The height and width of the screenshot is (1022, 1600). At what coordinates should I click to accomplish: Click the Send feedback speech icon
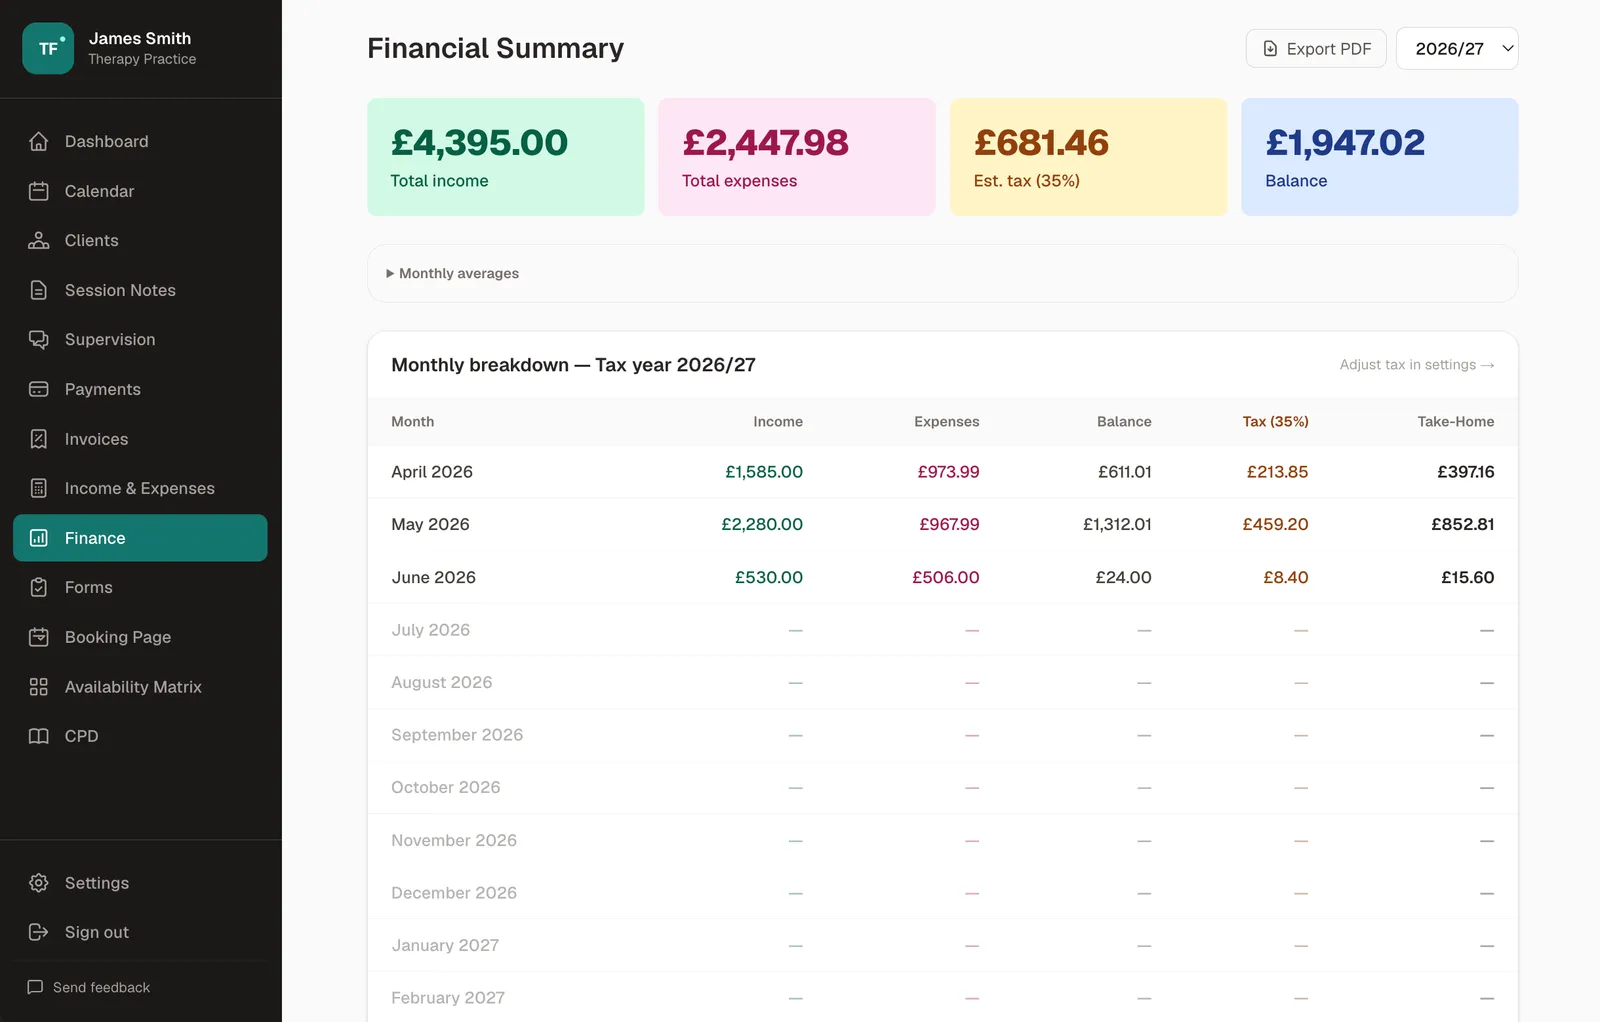tap(35, 987)
